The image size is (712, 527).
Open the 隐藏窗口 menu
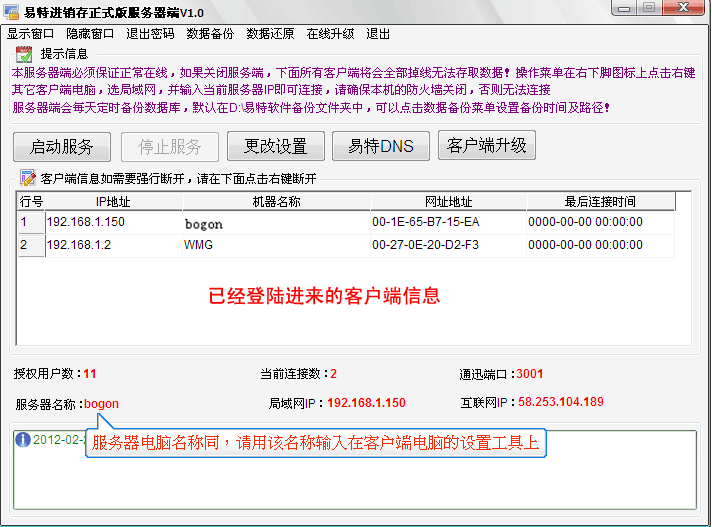[90, 33]
